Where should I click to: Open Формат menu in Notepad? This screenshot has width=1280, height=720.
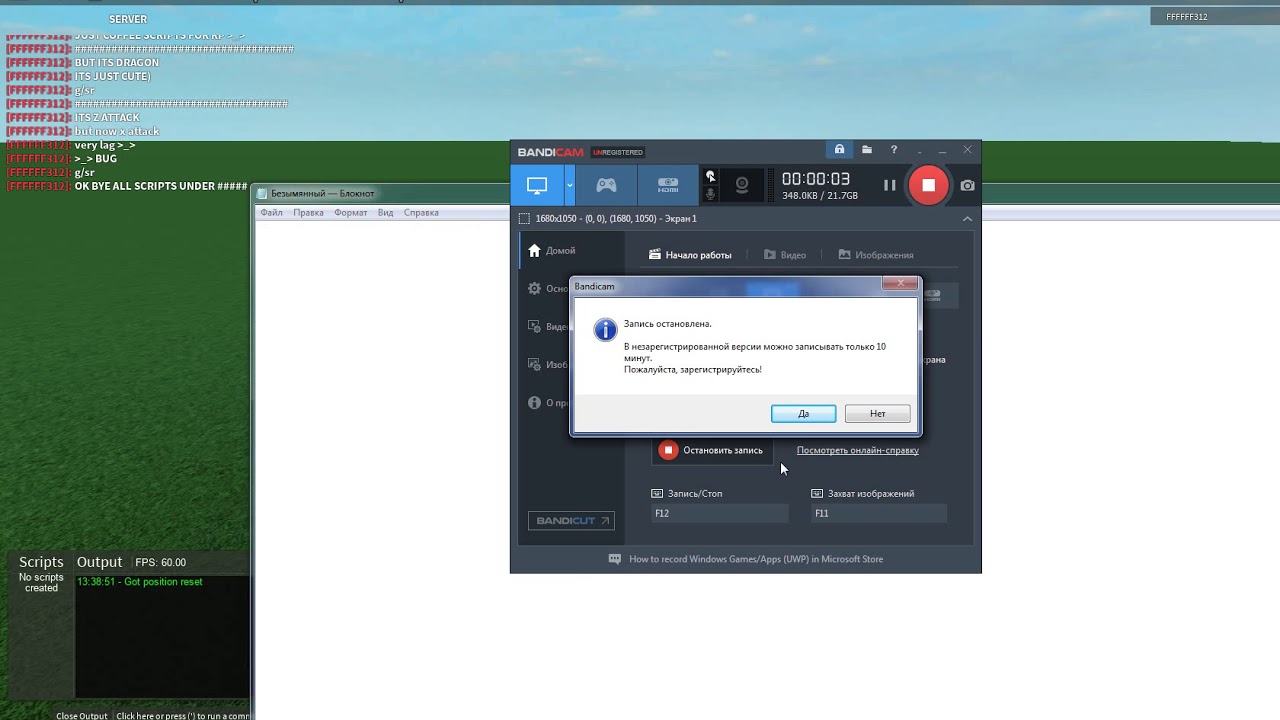[350, 213]
